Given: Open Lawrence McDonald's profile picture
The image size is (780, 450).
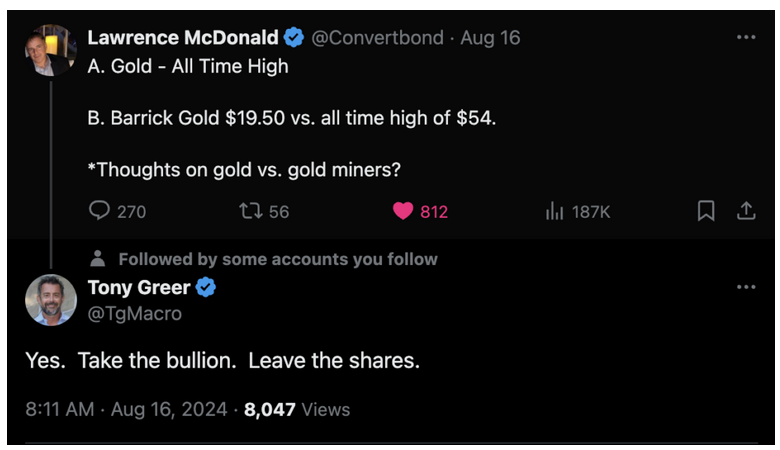Looking at the screenshot, I should (x=50, y=50).
